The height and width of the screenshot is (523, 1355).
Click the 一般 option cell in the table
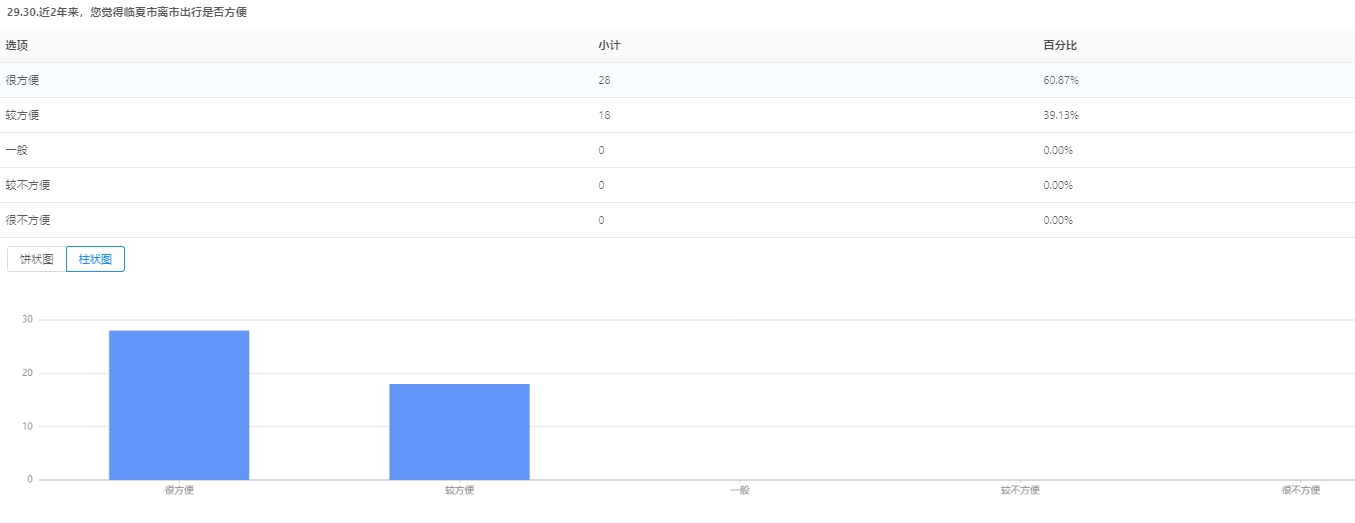(x=16, y=150)
